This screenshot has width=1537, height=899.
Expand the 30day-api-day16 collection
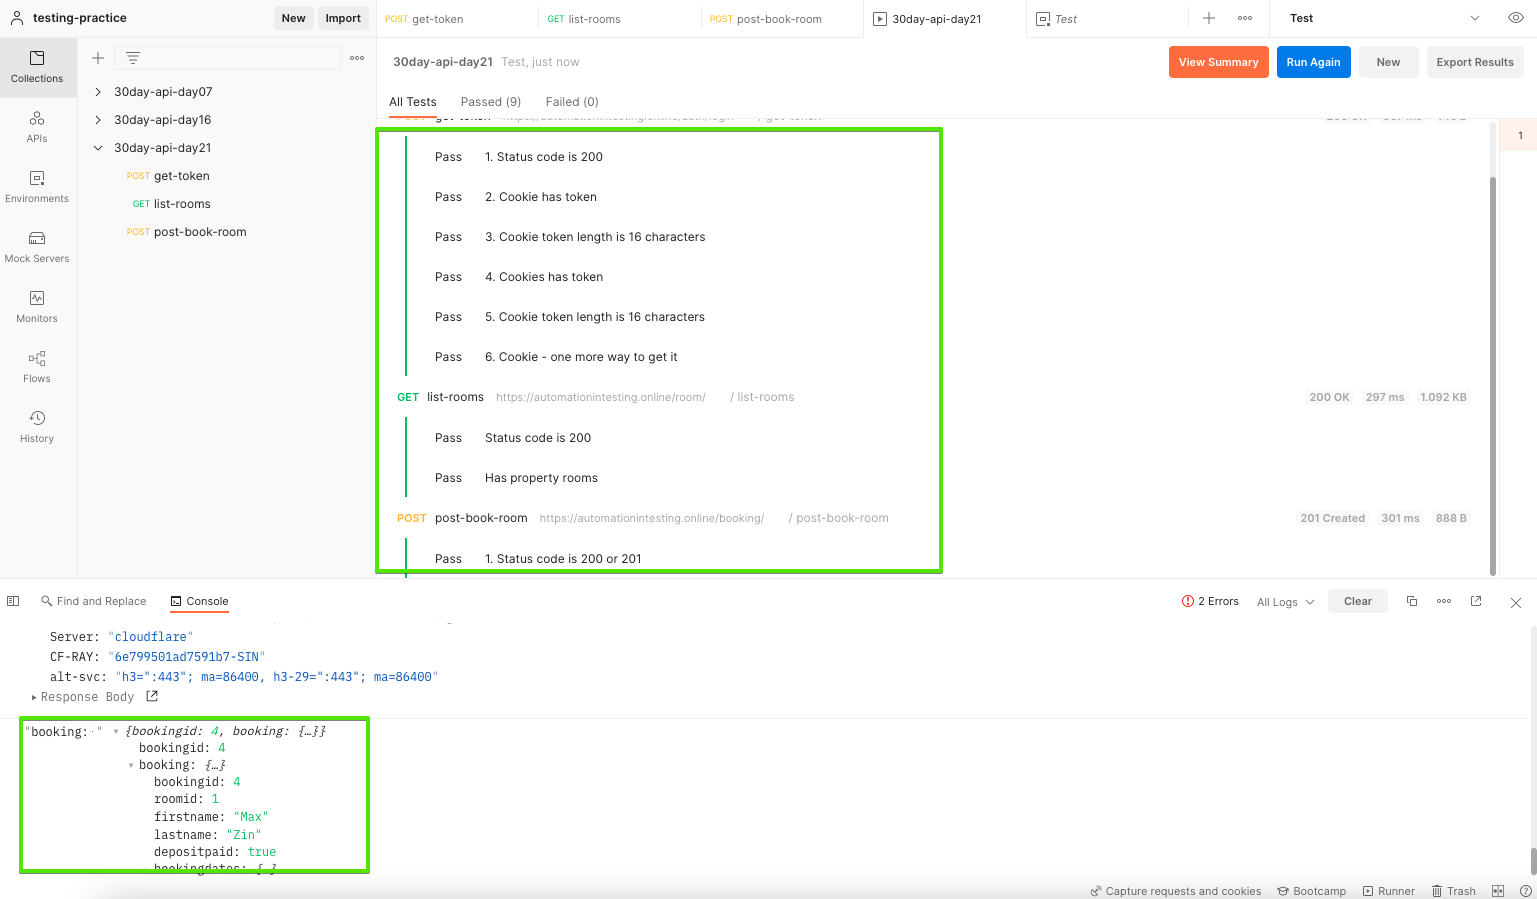tap(98, 120)
